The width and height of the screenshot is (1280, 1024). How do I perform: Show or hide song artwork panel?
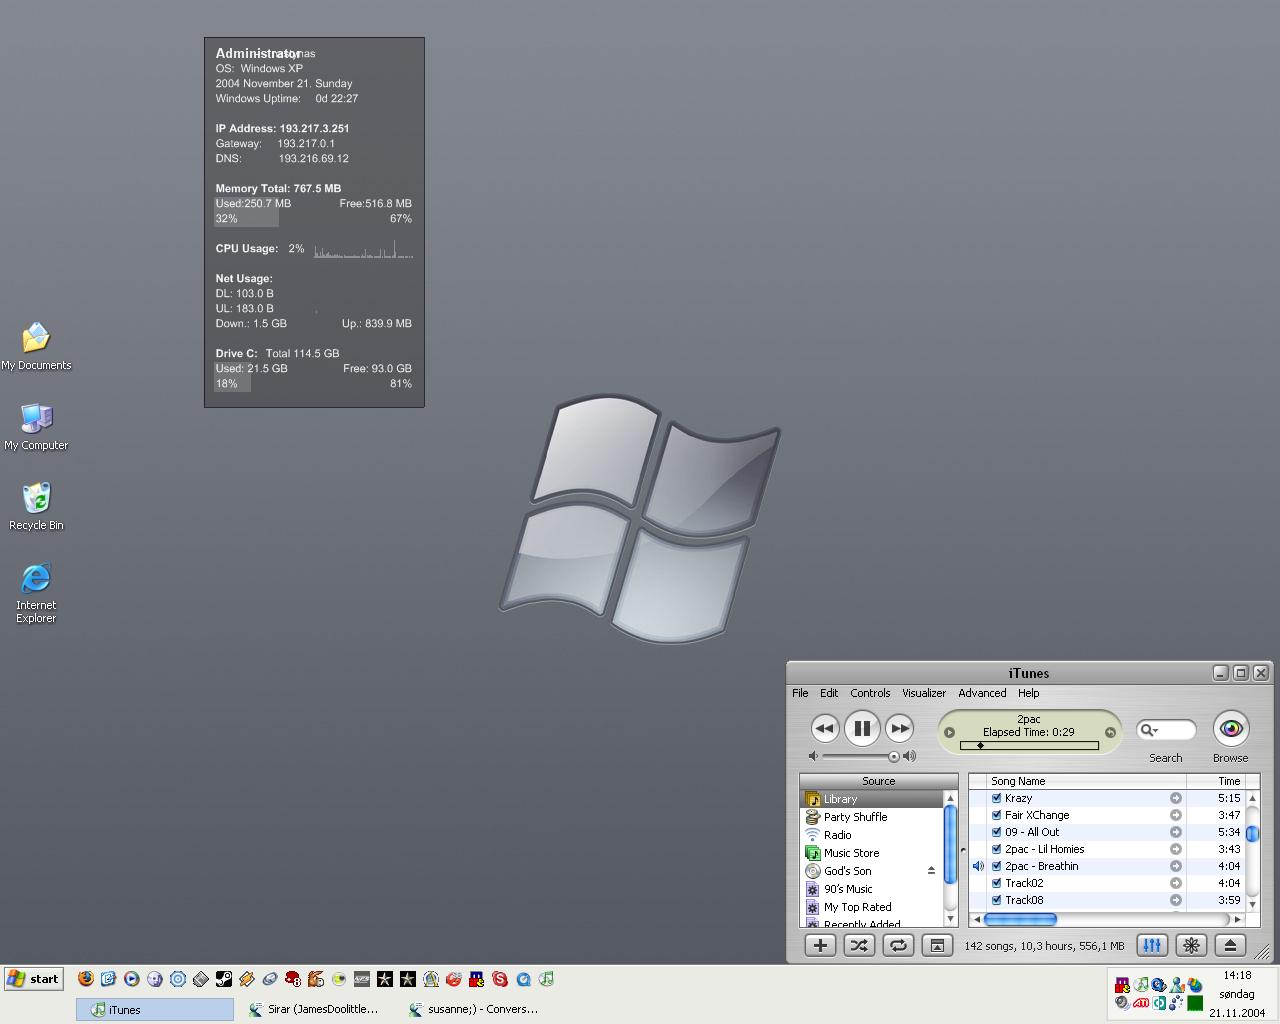click(x=937, y=945)
